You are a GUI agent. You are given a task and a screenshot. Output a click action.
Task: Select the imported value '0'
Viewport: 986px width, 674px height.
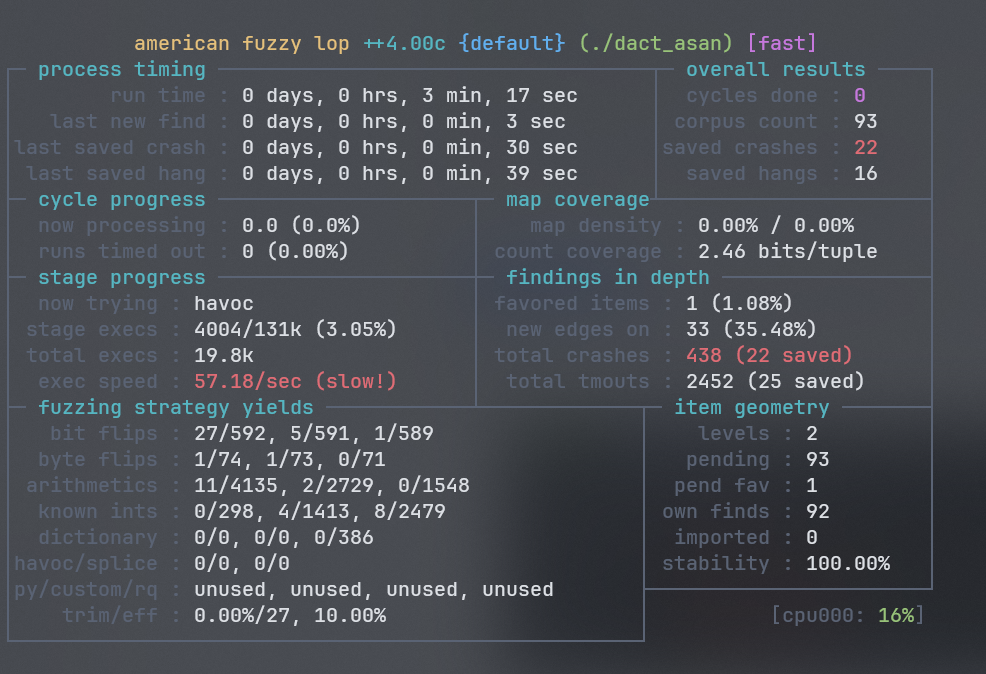[x=812, y=538]
